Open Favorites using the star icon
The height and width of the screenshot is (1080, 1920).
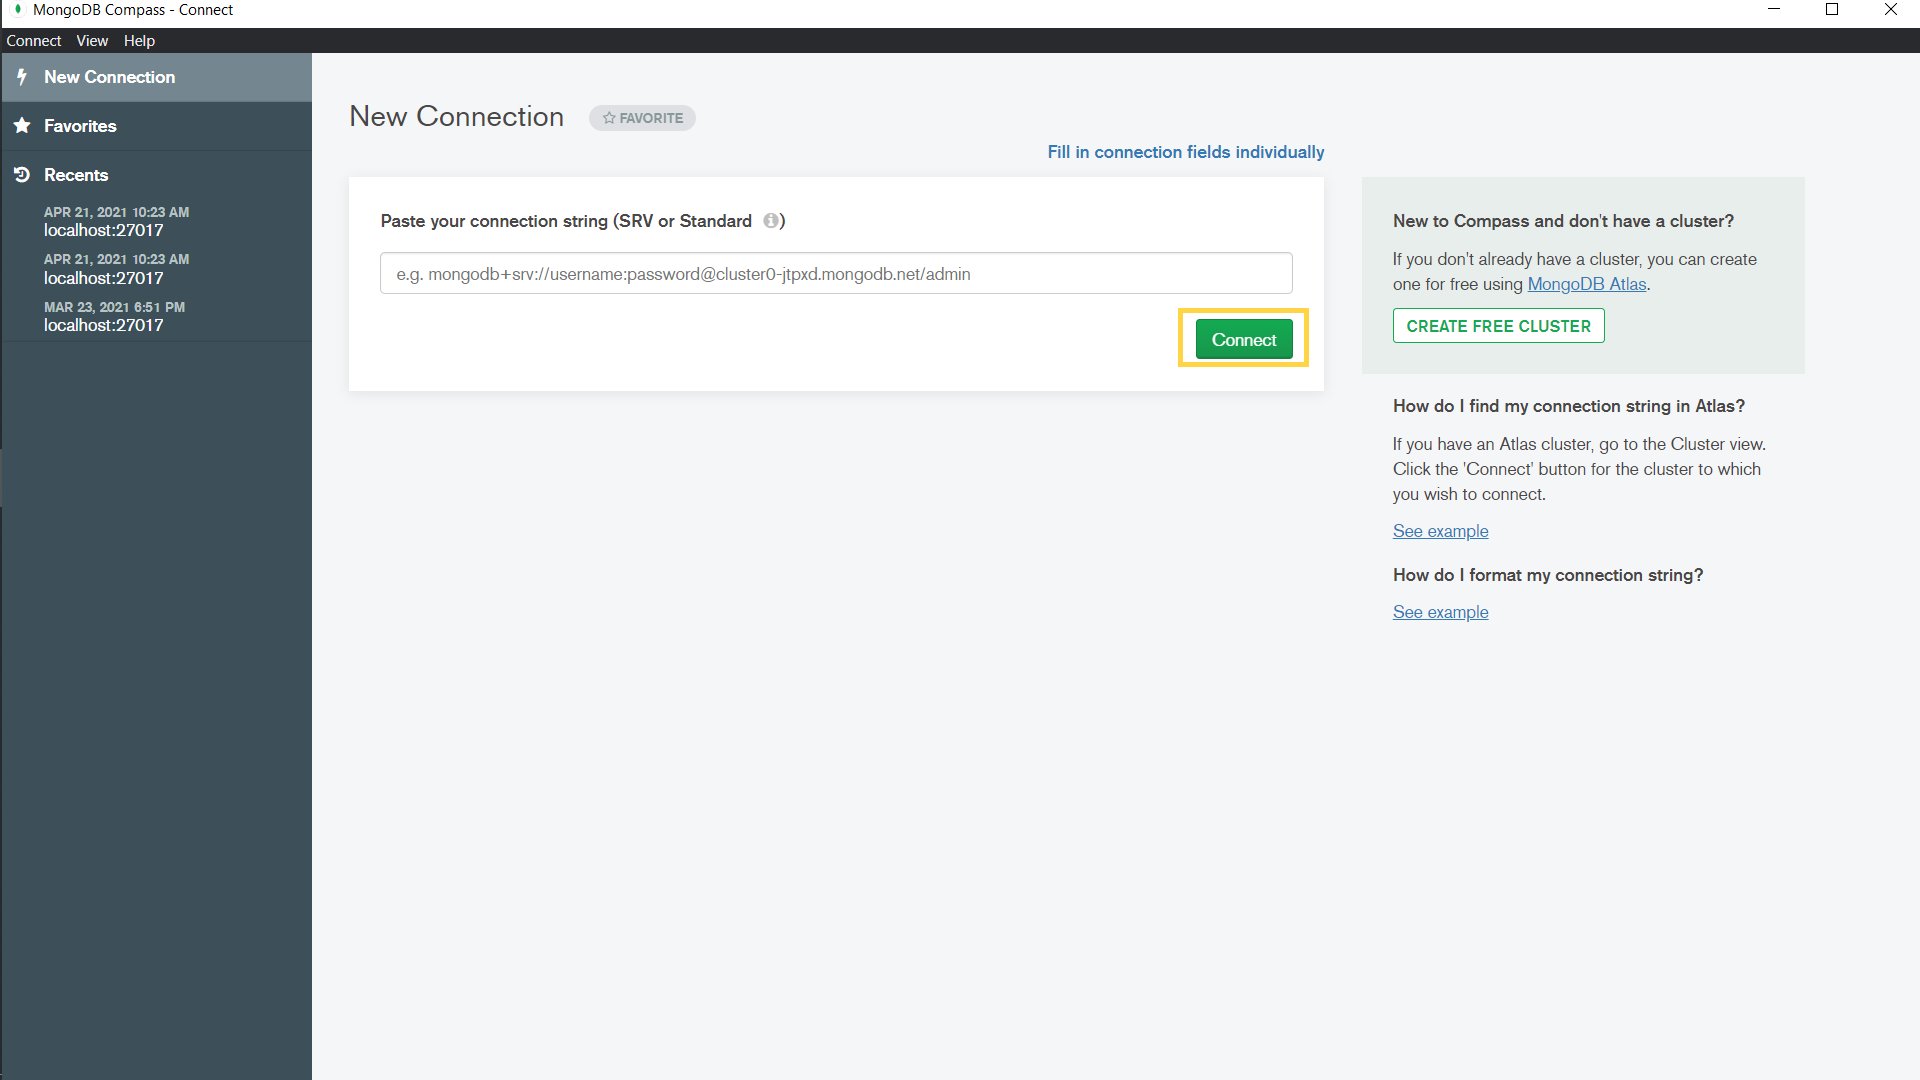coord(22,125)
